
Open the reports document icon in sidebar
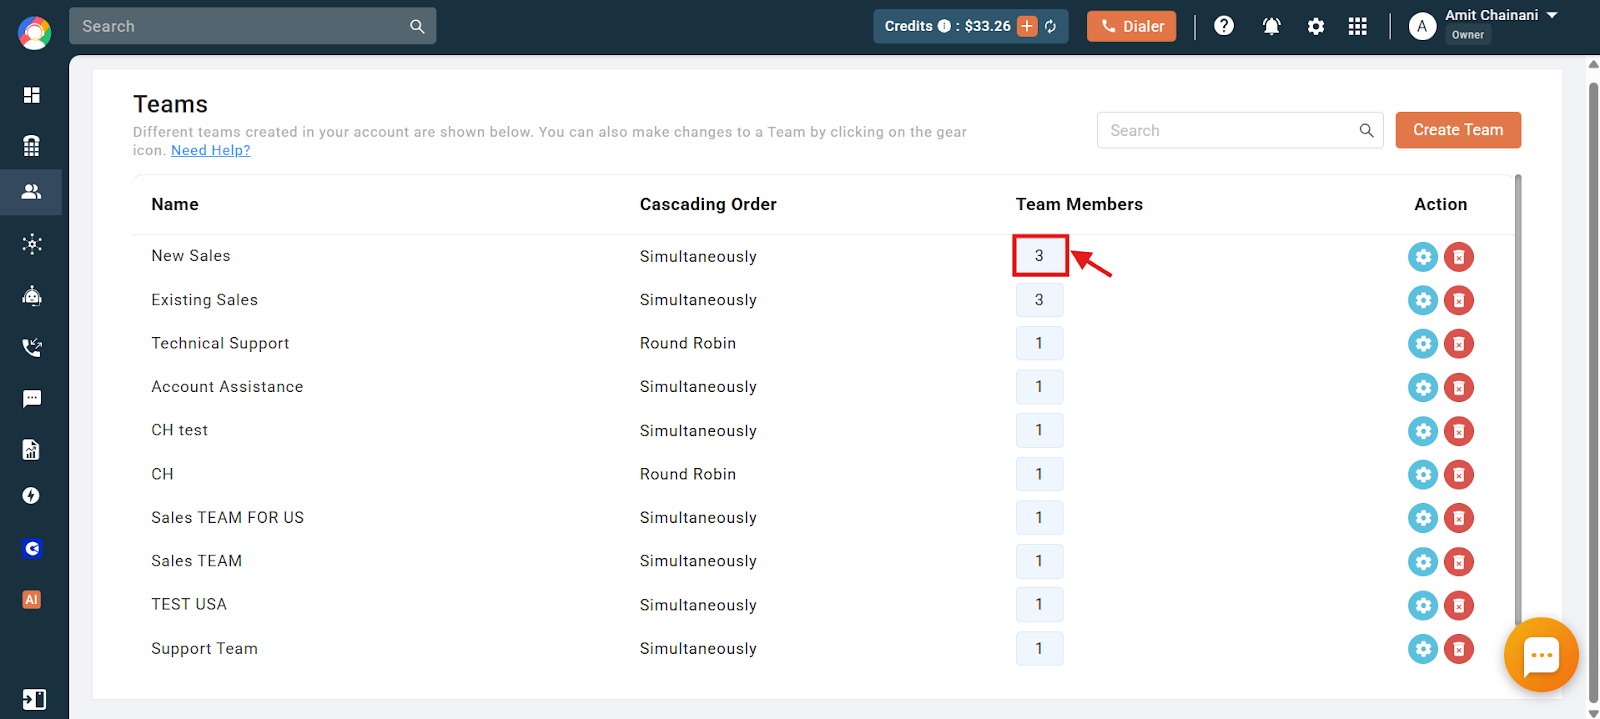32,449
